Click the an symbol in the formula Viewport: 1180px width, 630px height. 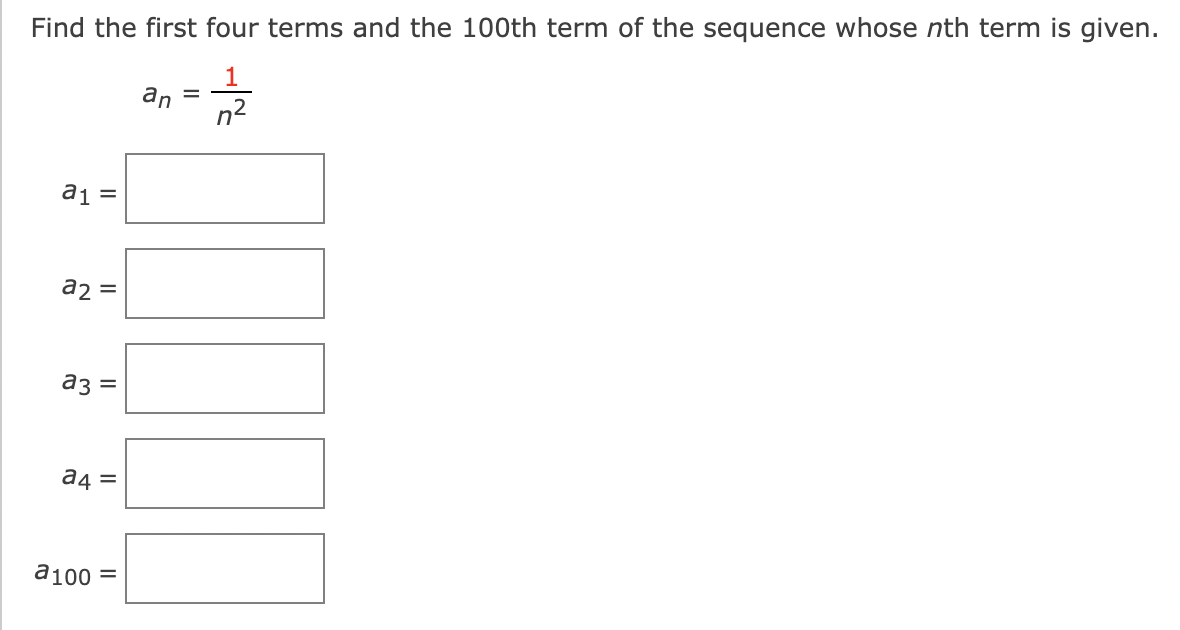(x=155, y=97)
